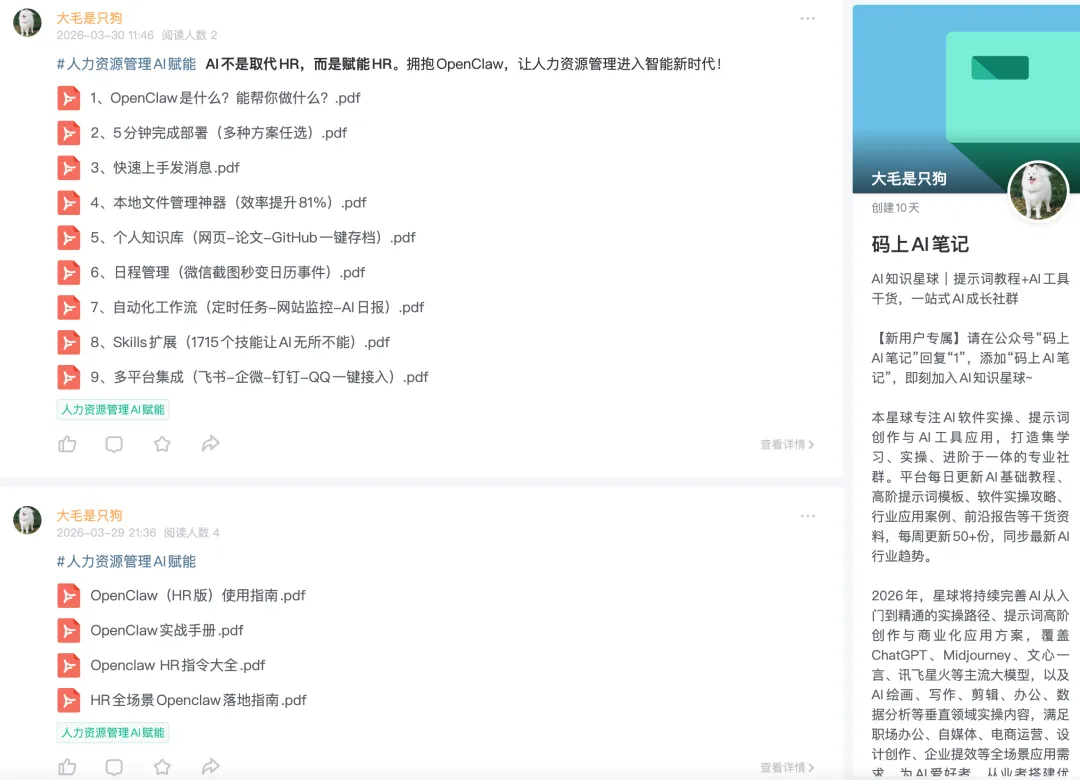Open OpenClaw（HR版）使用指南.pdf
The image size is (1080, 780).
tap(198, 595)
